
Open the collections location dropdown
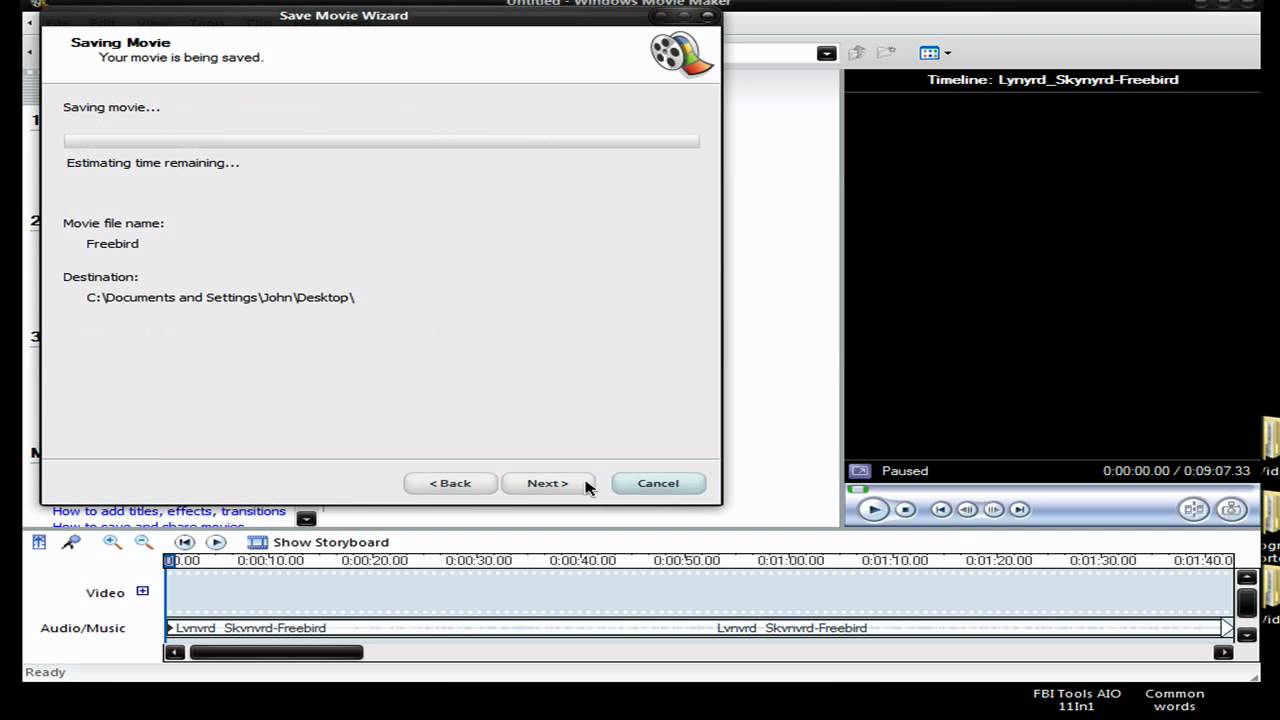(826, 53)
